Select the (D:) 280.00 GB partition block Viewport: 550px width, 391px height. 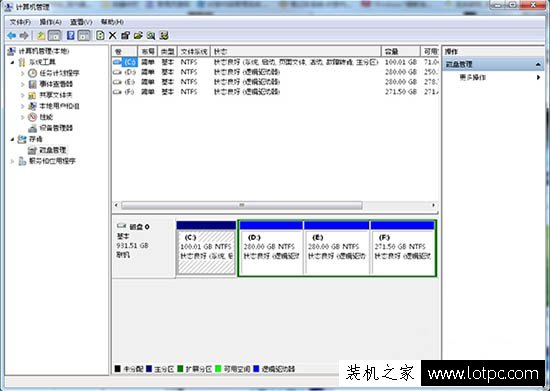[271, 248]
